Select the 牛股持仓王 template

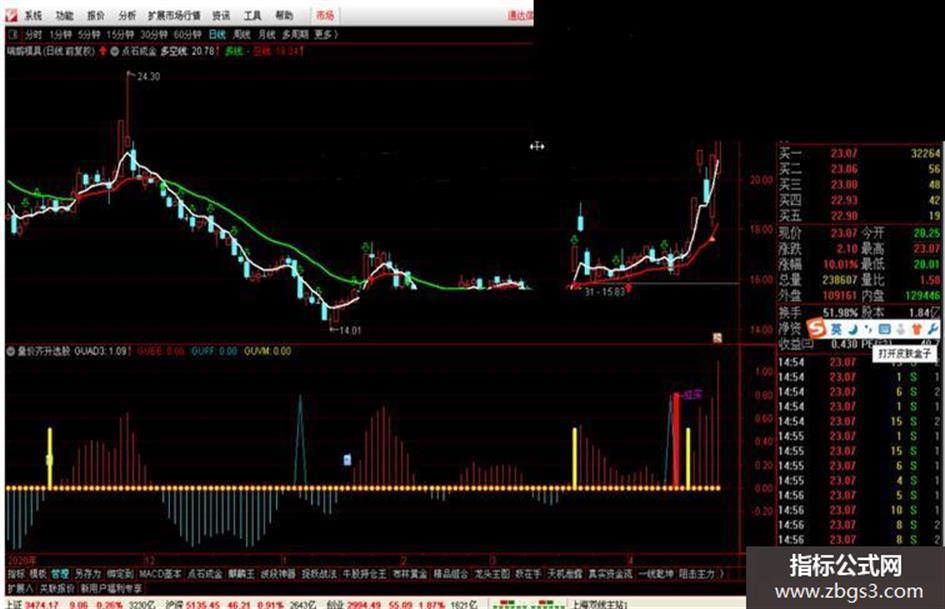pos(364,573)
